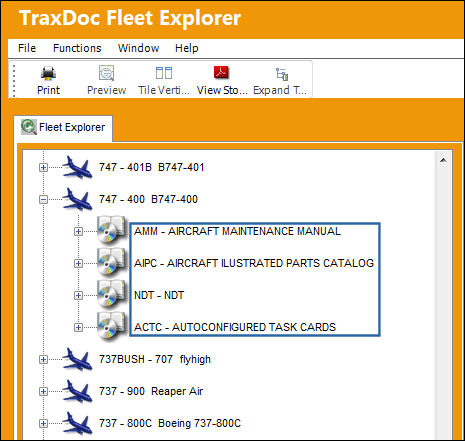
Task: Expand the 747 - 401B node
Action: tap(43, 167)
